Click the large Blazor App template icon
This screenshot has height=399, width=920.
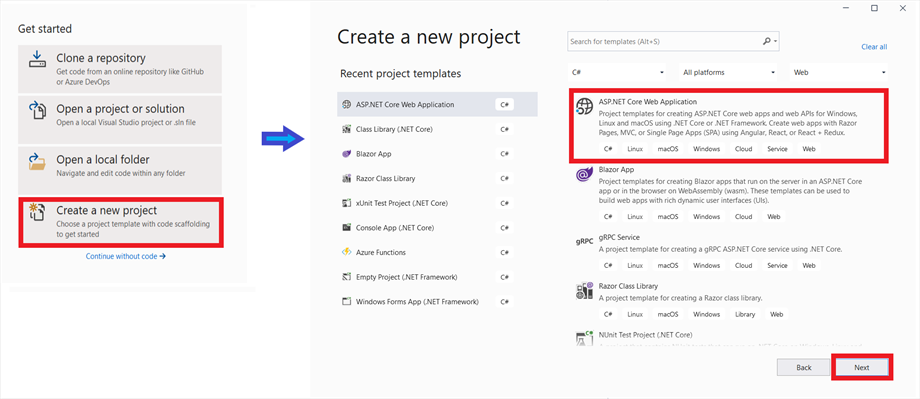(584, 174)
